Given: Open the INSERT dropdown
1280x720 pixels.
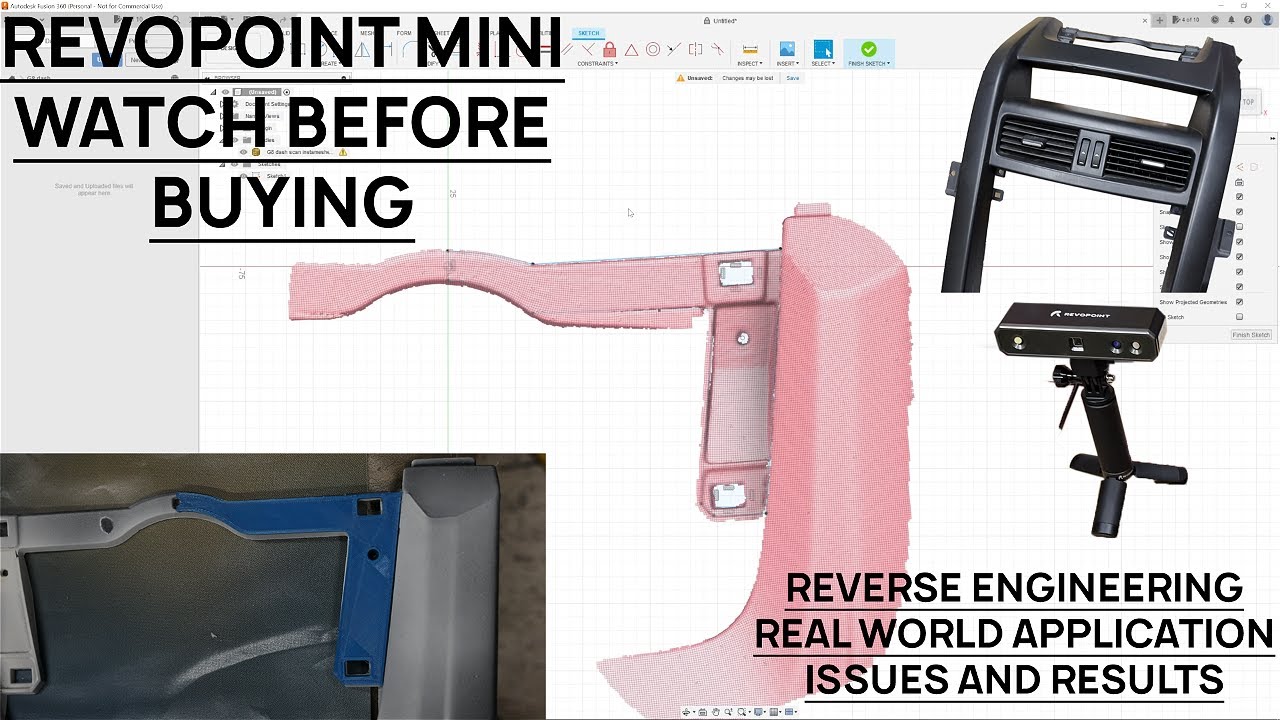Looking at the screenshot, I should (x=787, y=63).
